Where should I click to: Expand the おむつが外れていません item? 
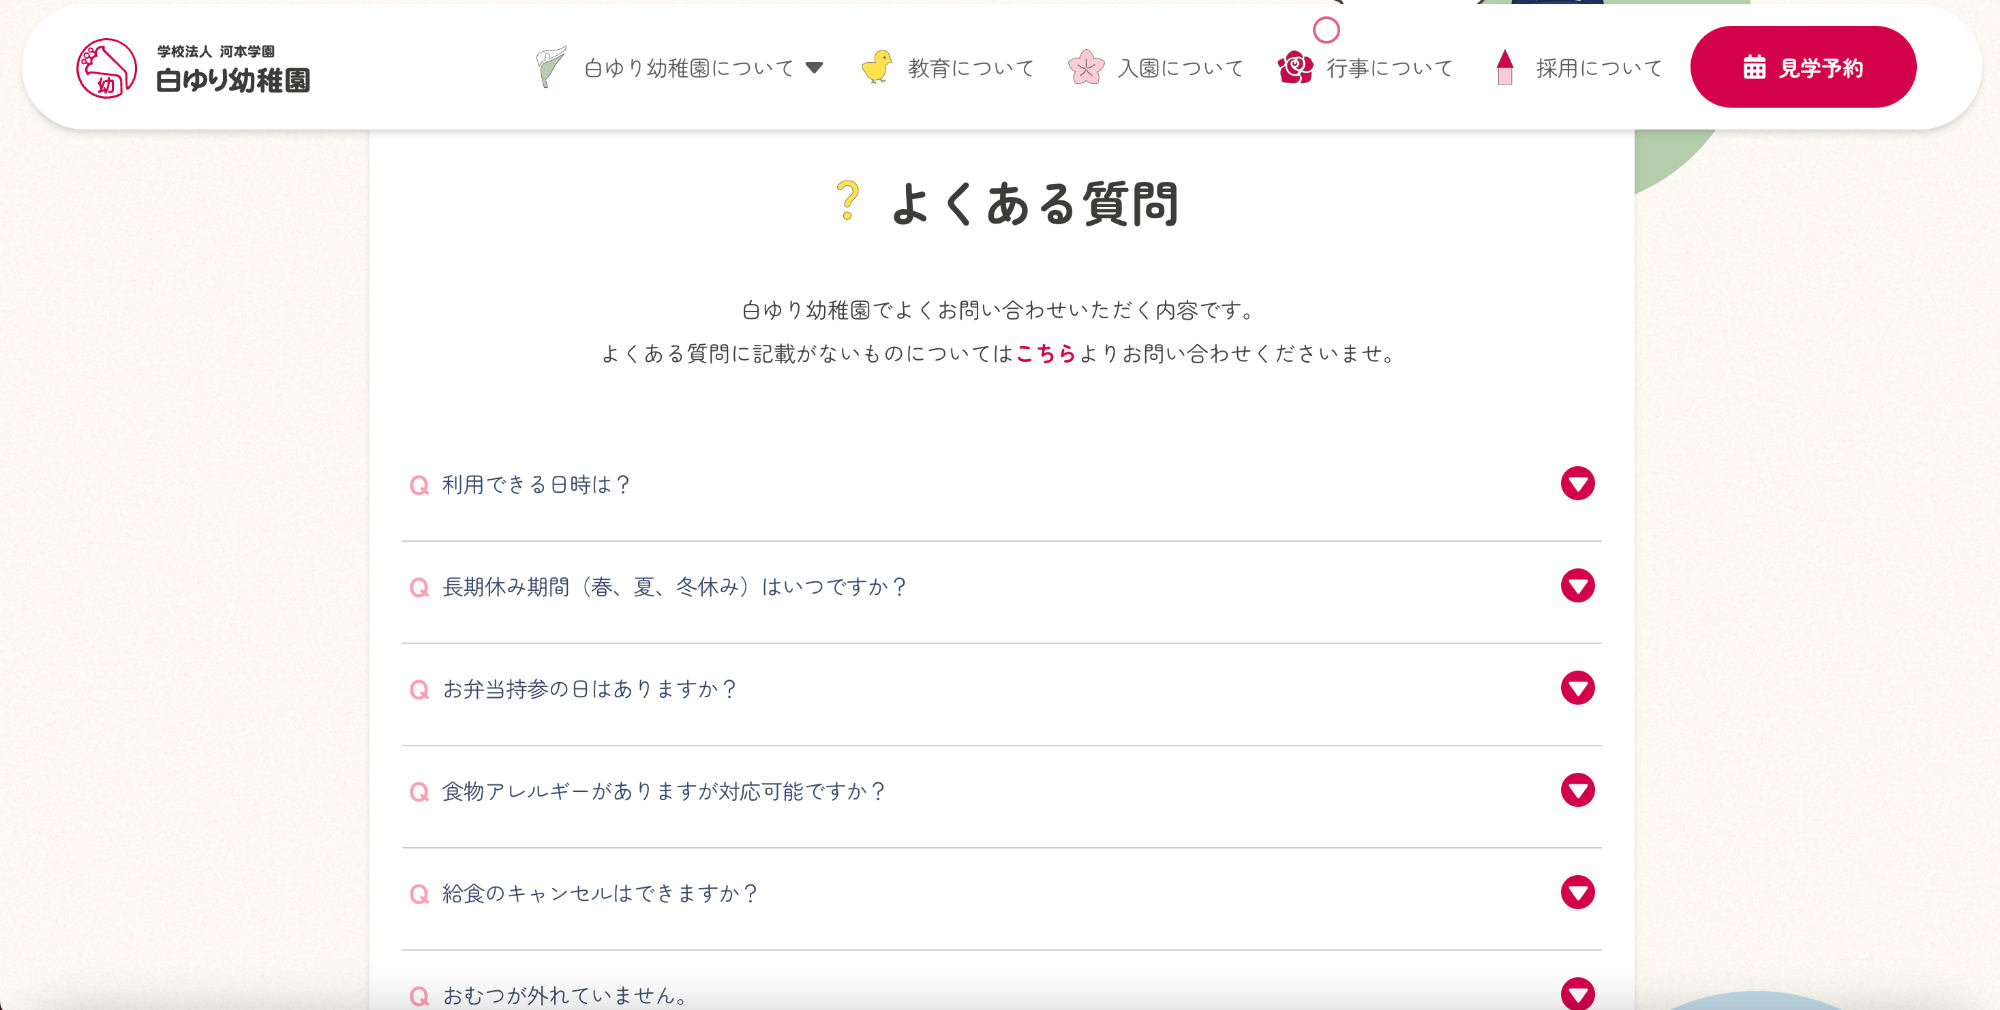(x=1578, y=993)
